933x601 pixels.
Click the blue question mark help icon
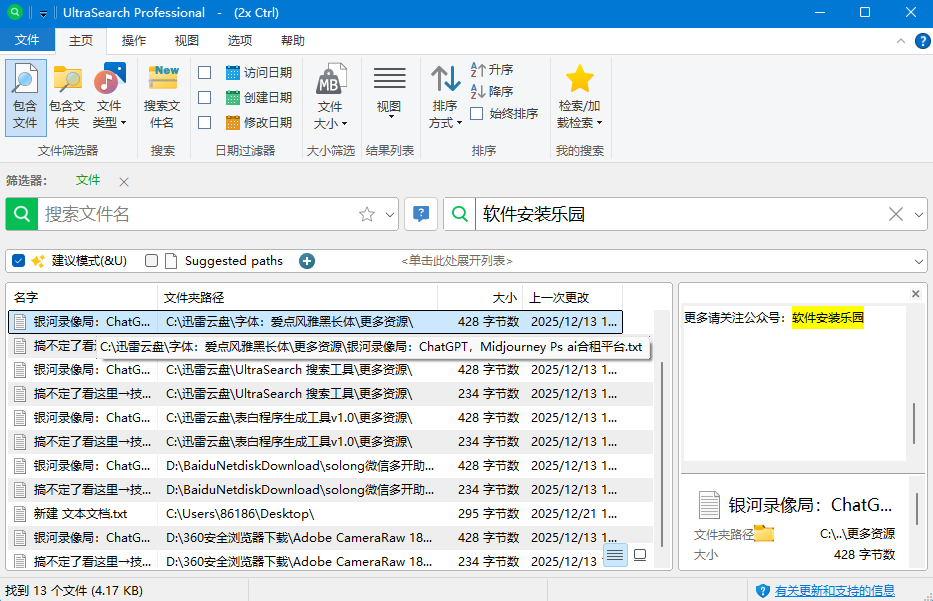click(x=421, y=213)
